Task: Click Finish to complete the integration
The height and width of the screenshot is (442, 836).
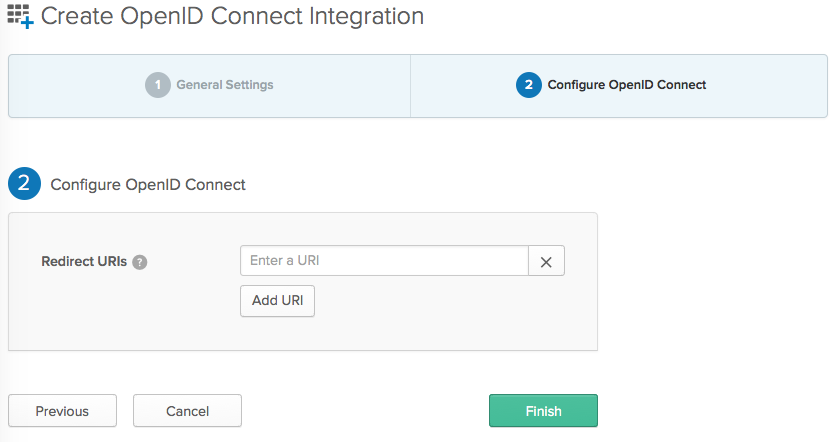Action: pyautogui.click(x=543, y=411)
